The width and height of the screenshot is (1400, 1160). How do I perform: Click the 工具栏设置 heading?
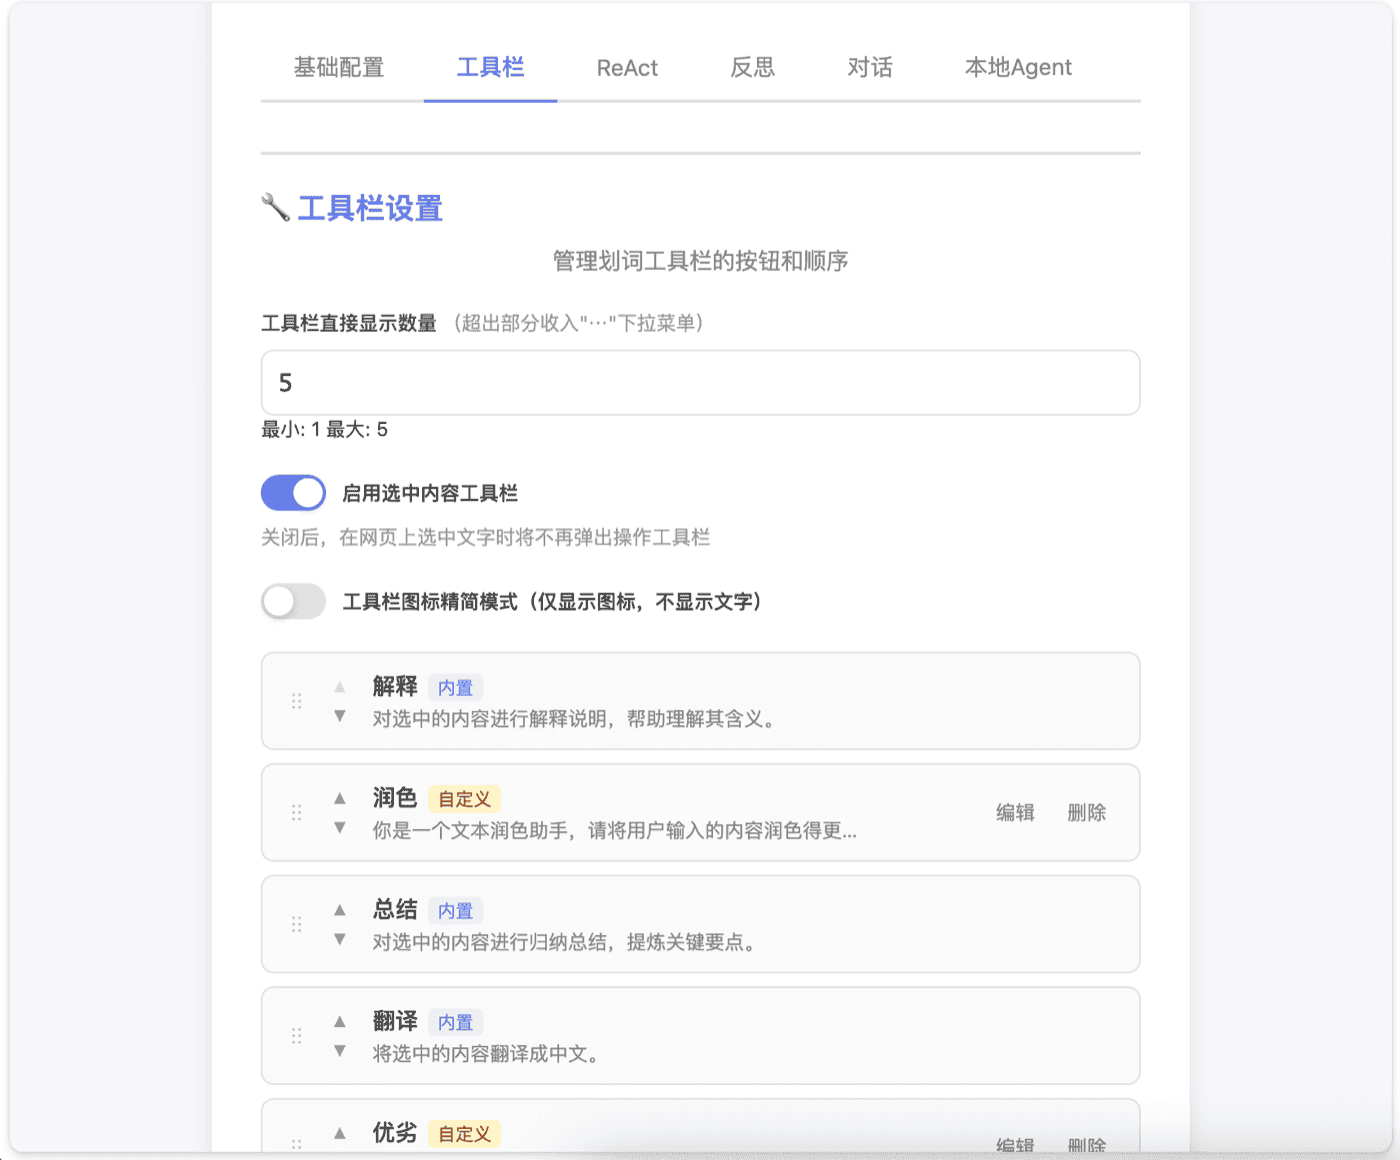point(370,208)
